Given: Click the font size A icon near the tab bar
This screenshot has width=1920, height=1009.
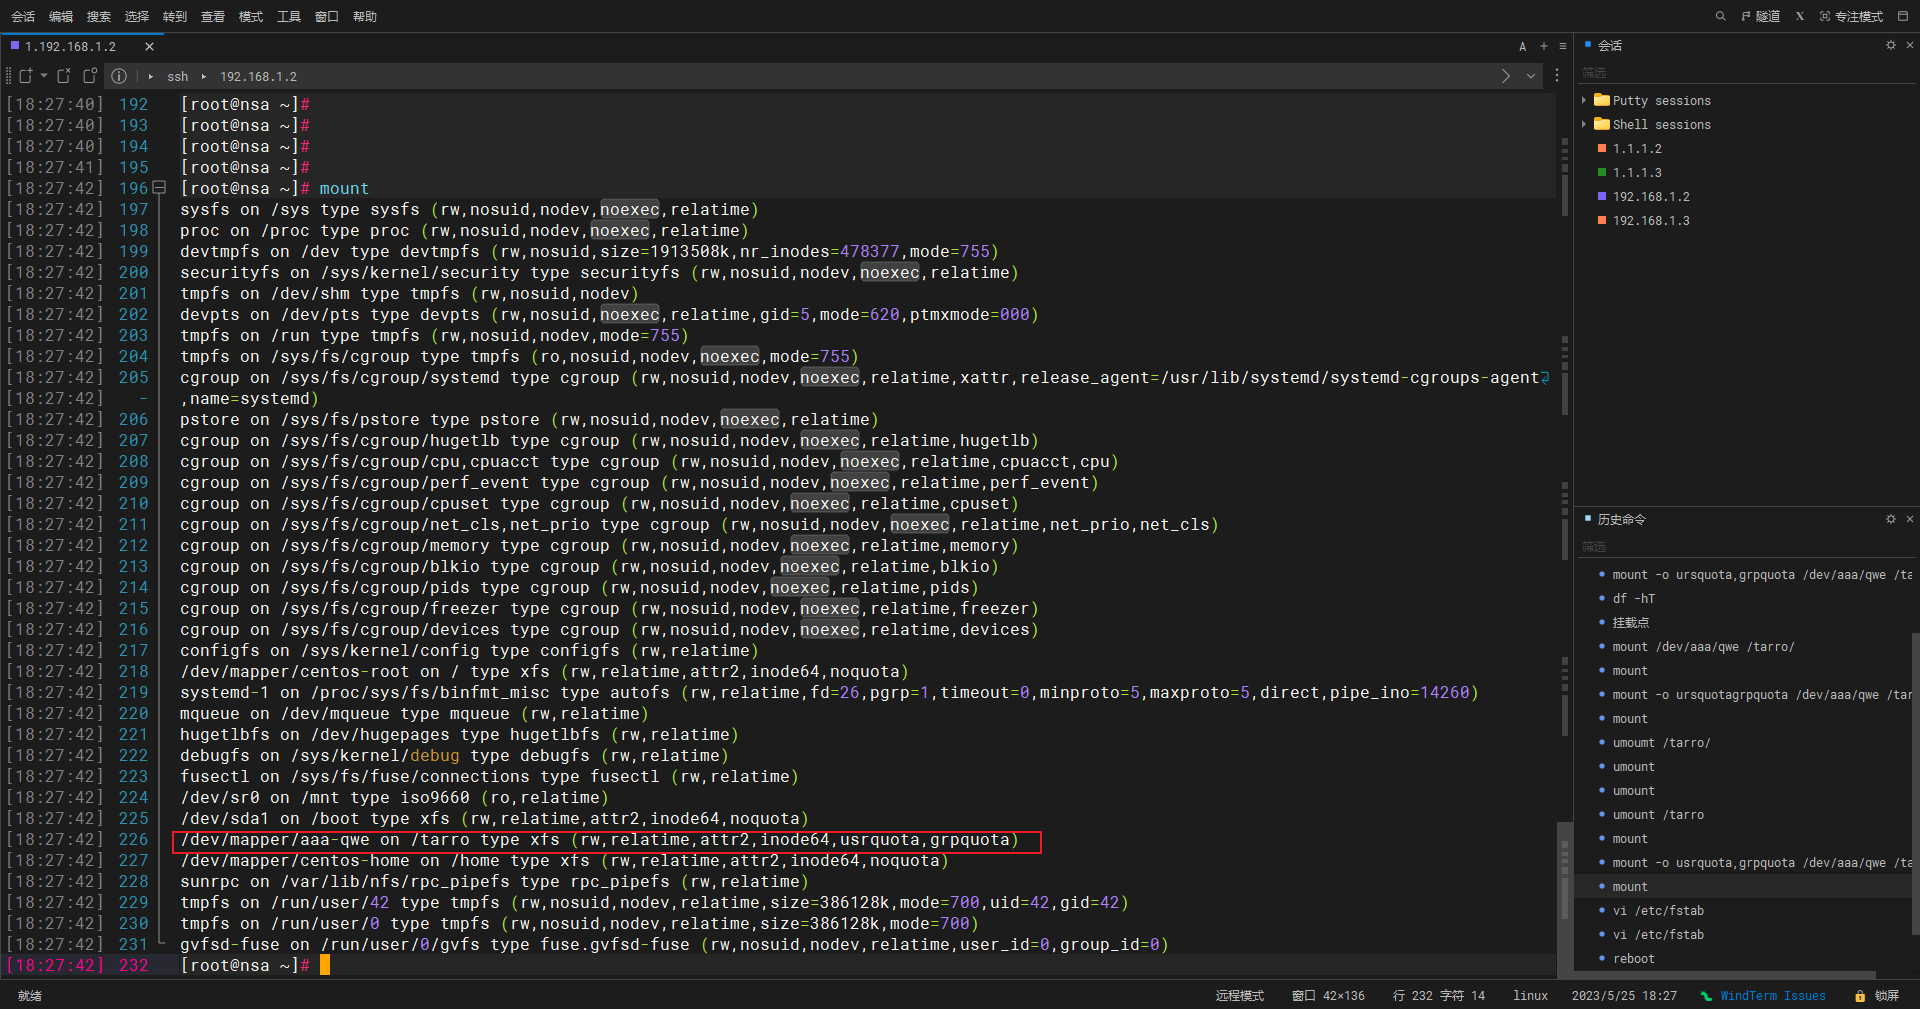Looking at the screenshot, I should [1522, 46].
